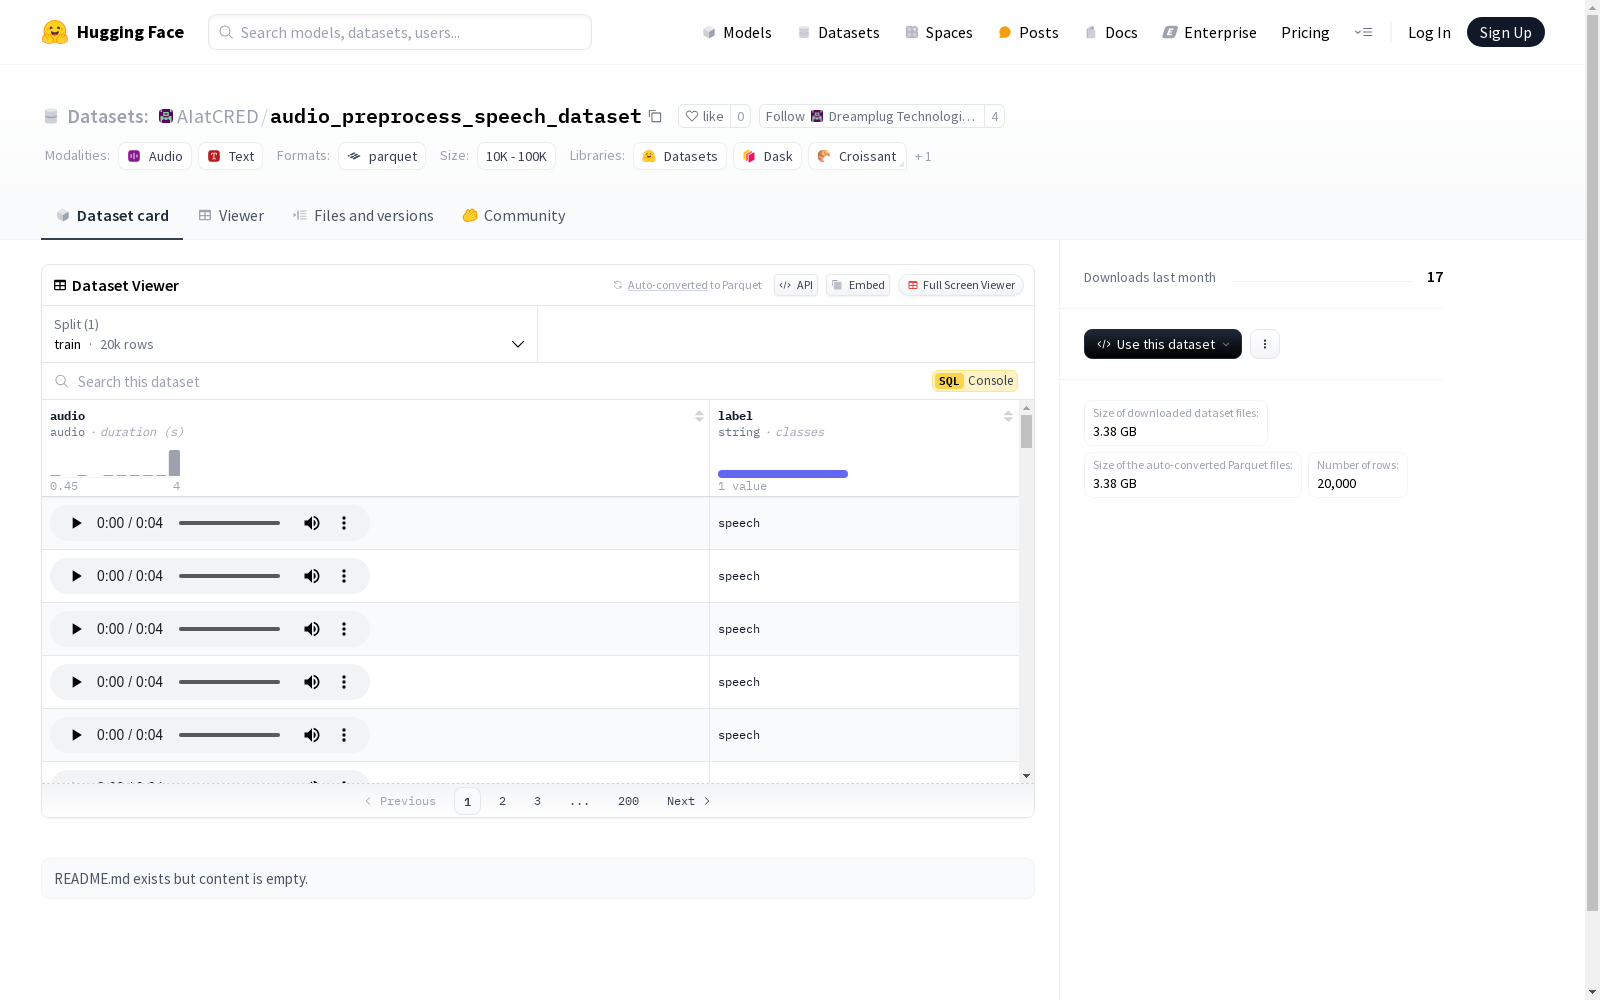
Task: Sort the label column
Action: coord(1008,416)
